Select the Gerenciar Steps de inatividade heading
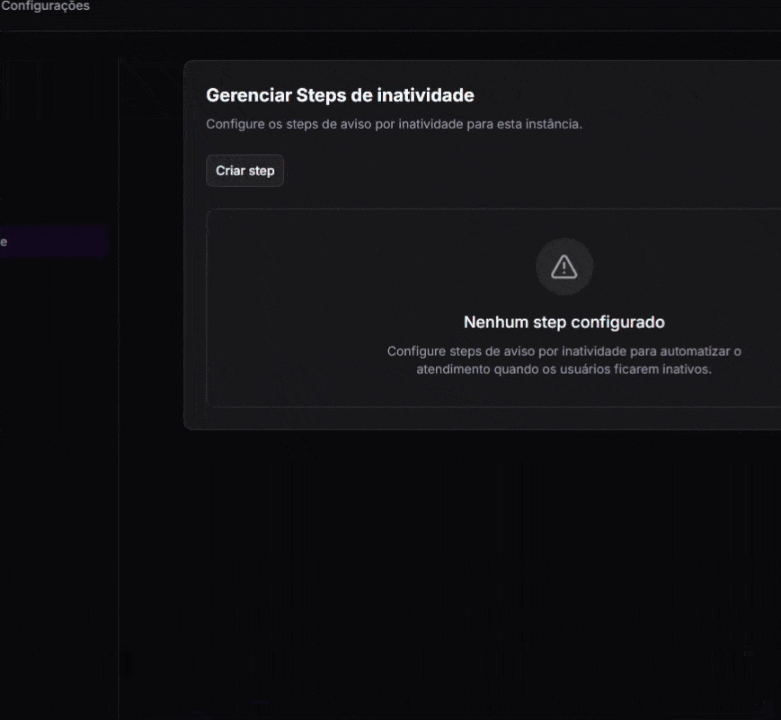The width and height of the screenshot is (781, 720). point(340,95)
